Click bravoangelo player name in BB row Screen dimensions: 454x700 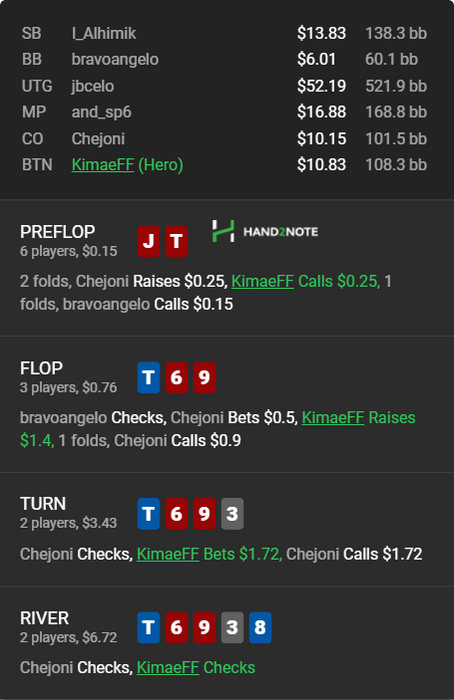point(115,59)
